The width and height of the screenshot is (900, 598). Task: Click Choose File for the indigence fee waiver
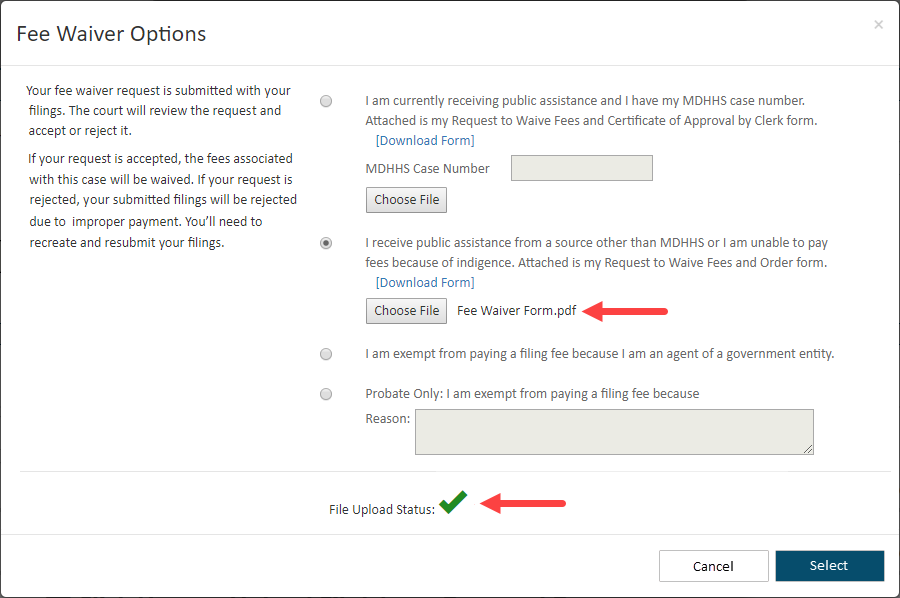point(406,311)
